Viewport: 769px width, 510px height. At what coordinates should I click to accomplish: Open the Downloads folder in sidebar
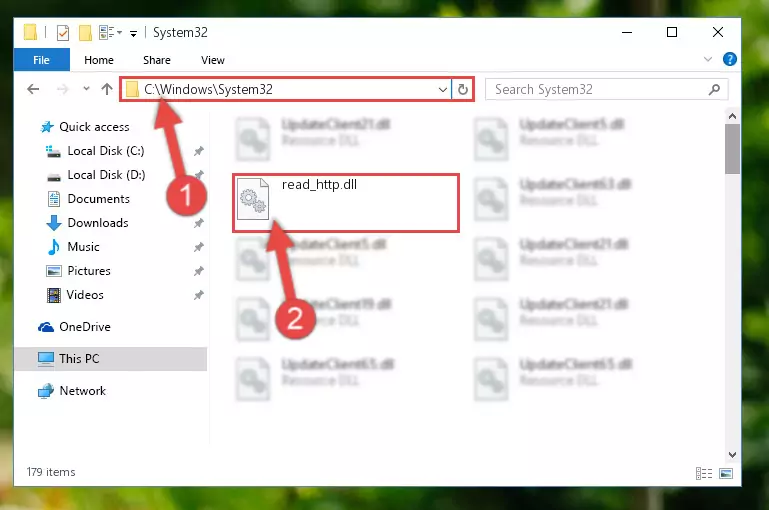coord(98,223)
